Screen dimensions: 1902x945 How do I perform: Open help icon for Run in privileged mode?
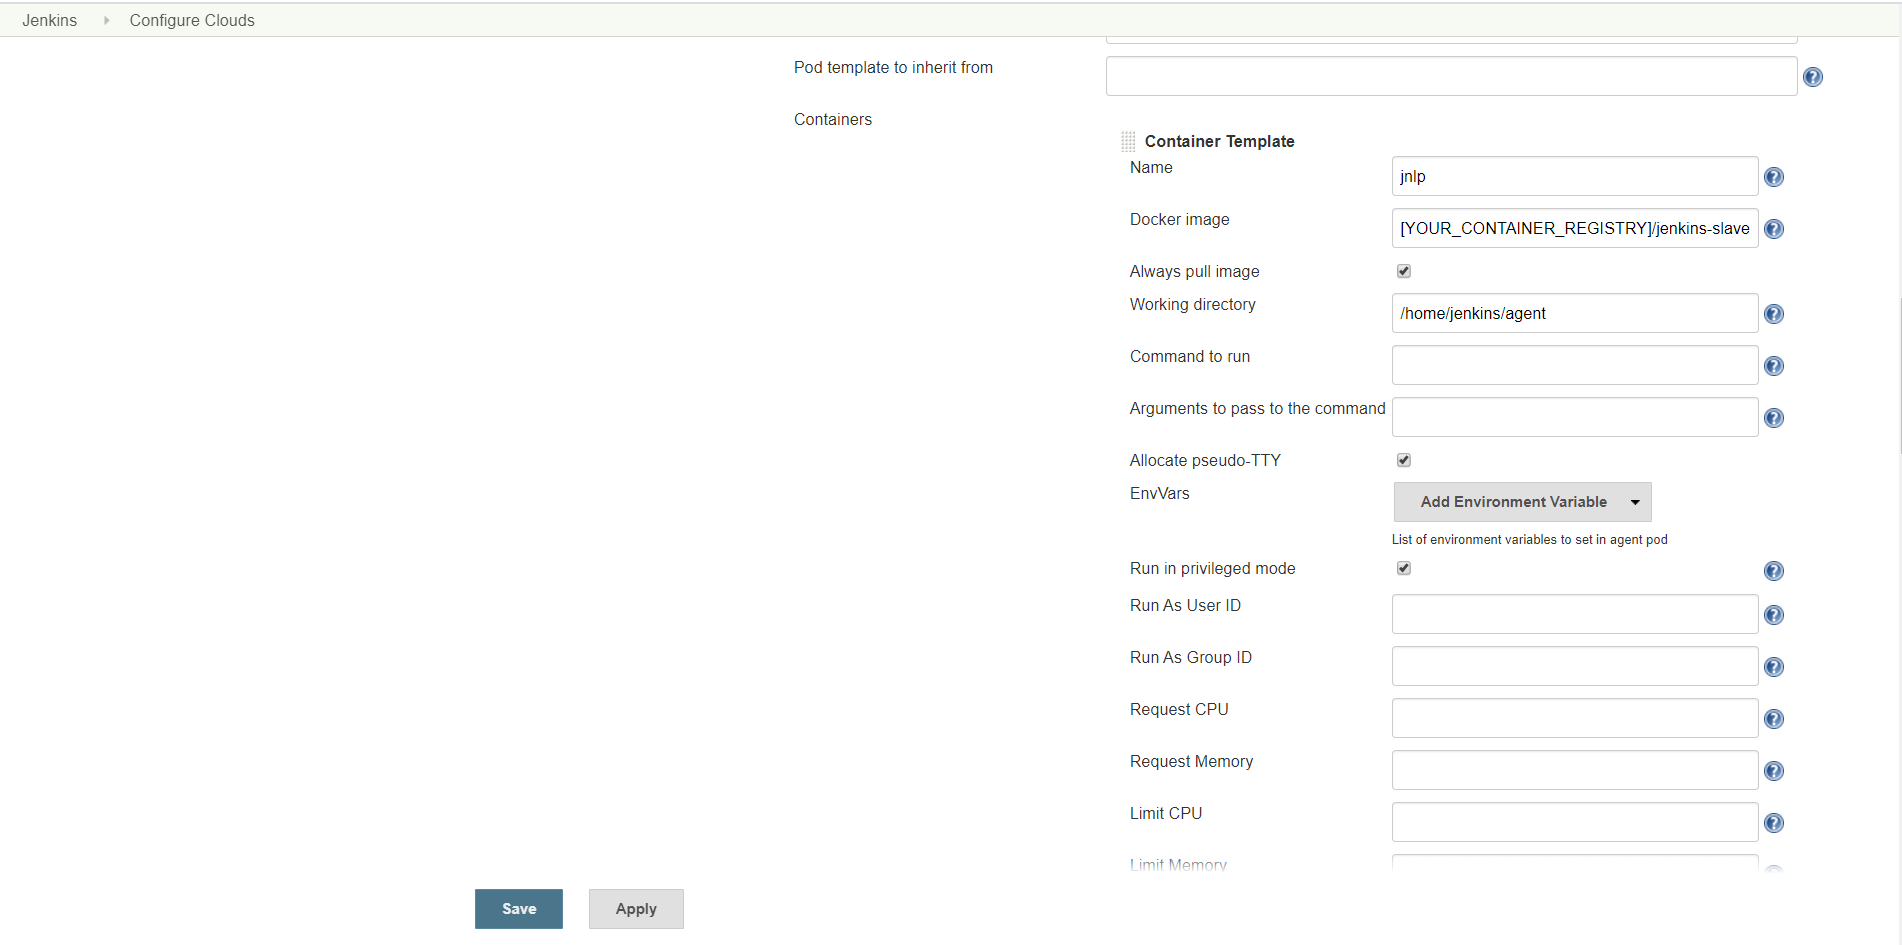tap(1773, 571)
